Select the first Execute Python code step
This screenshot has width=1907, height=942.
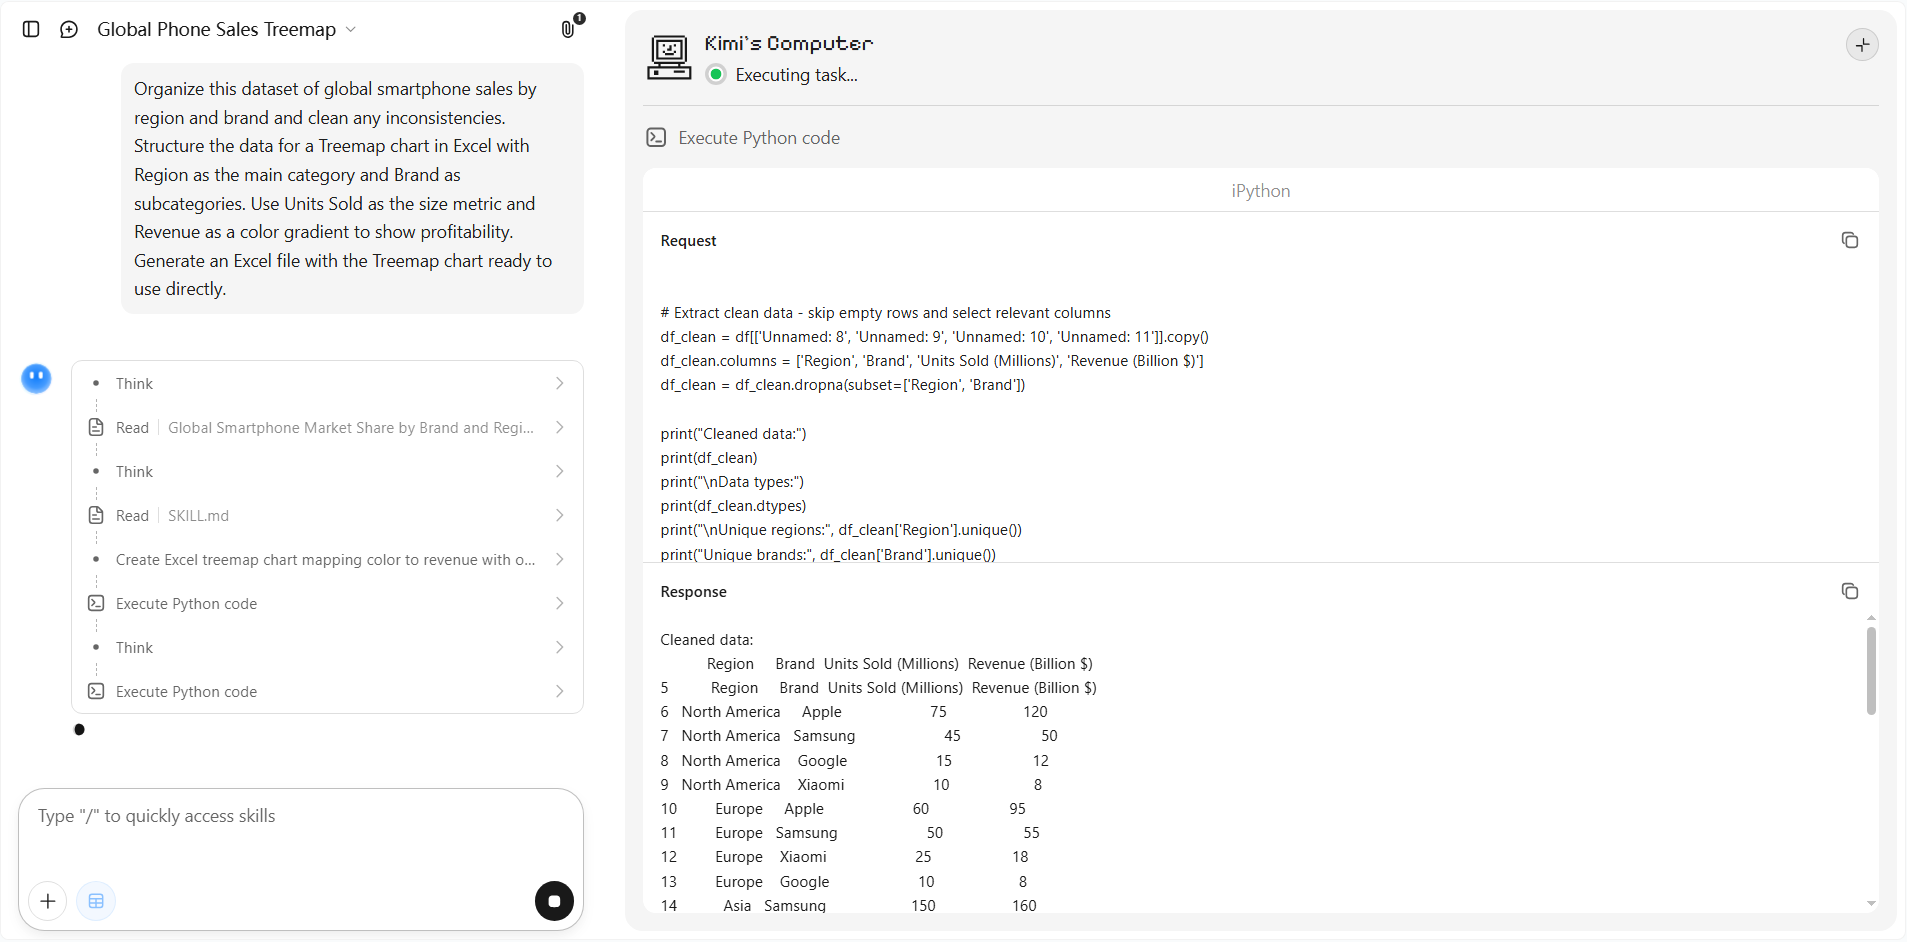pos(328,604)
